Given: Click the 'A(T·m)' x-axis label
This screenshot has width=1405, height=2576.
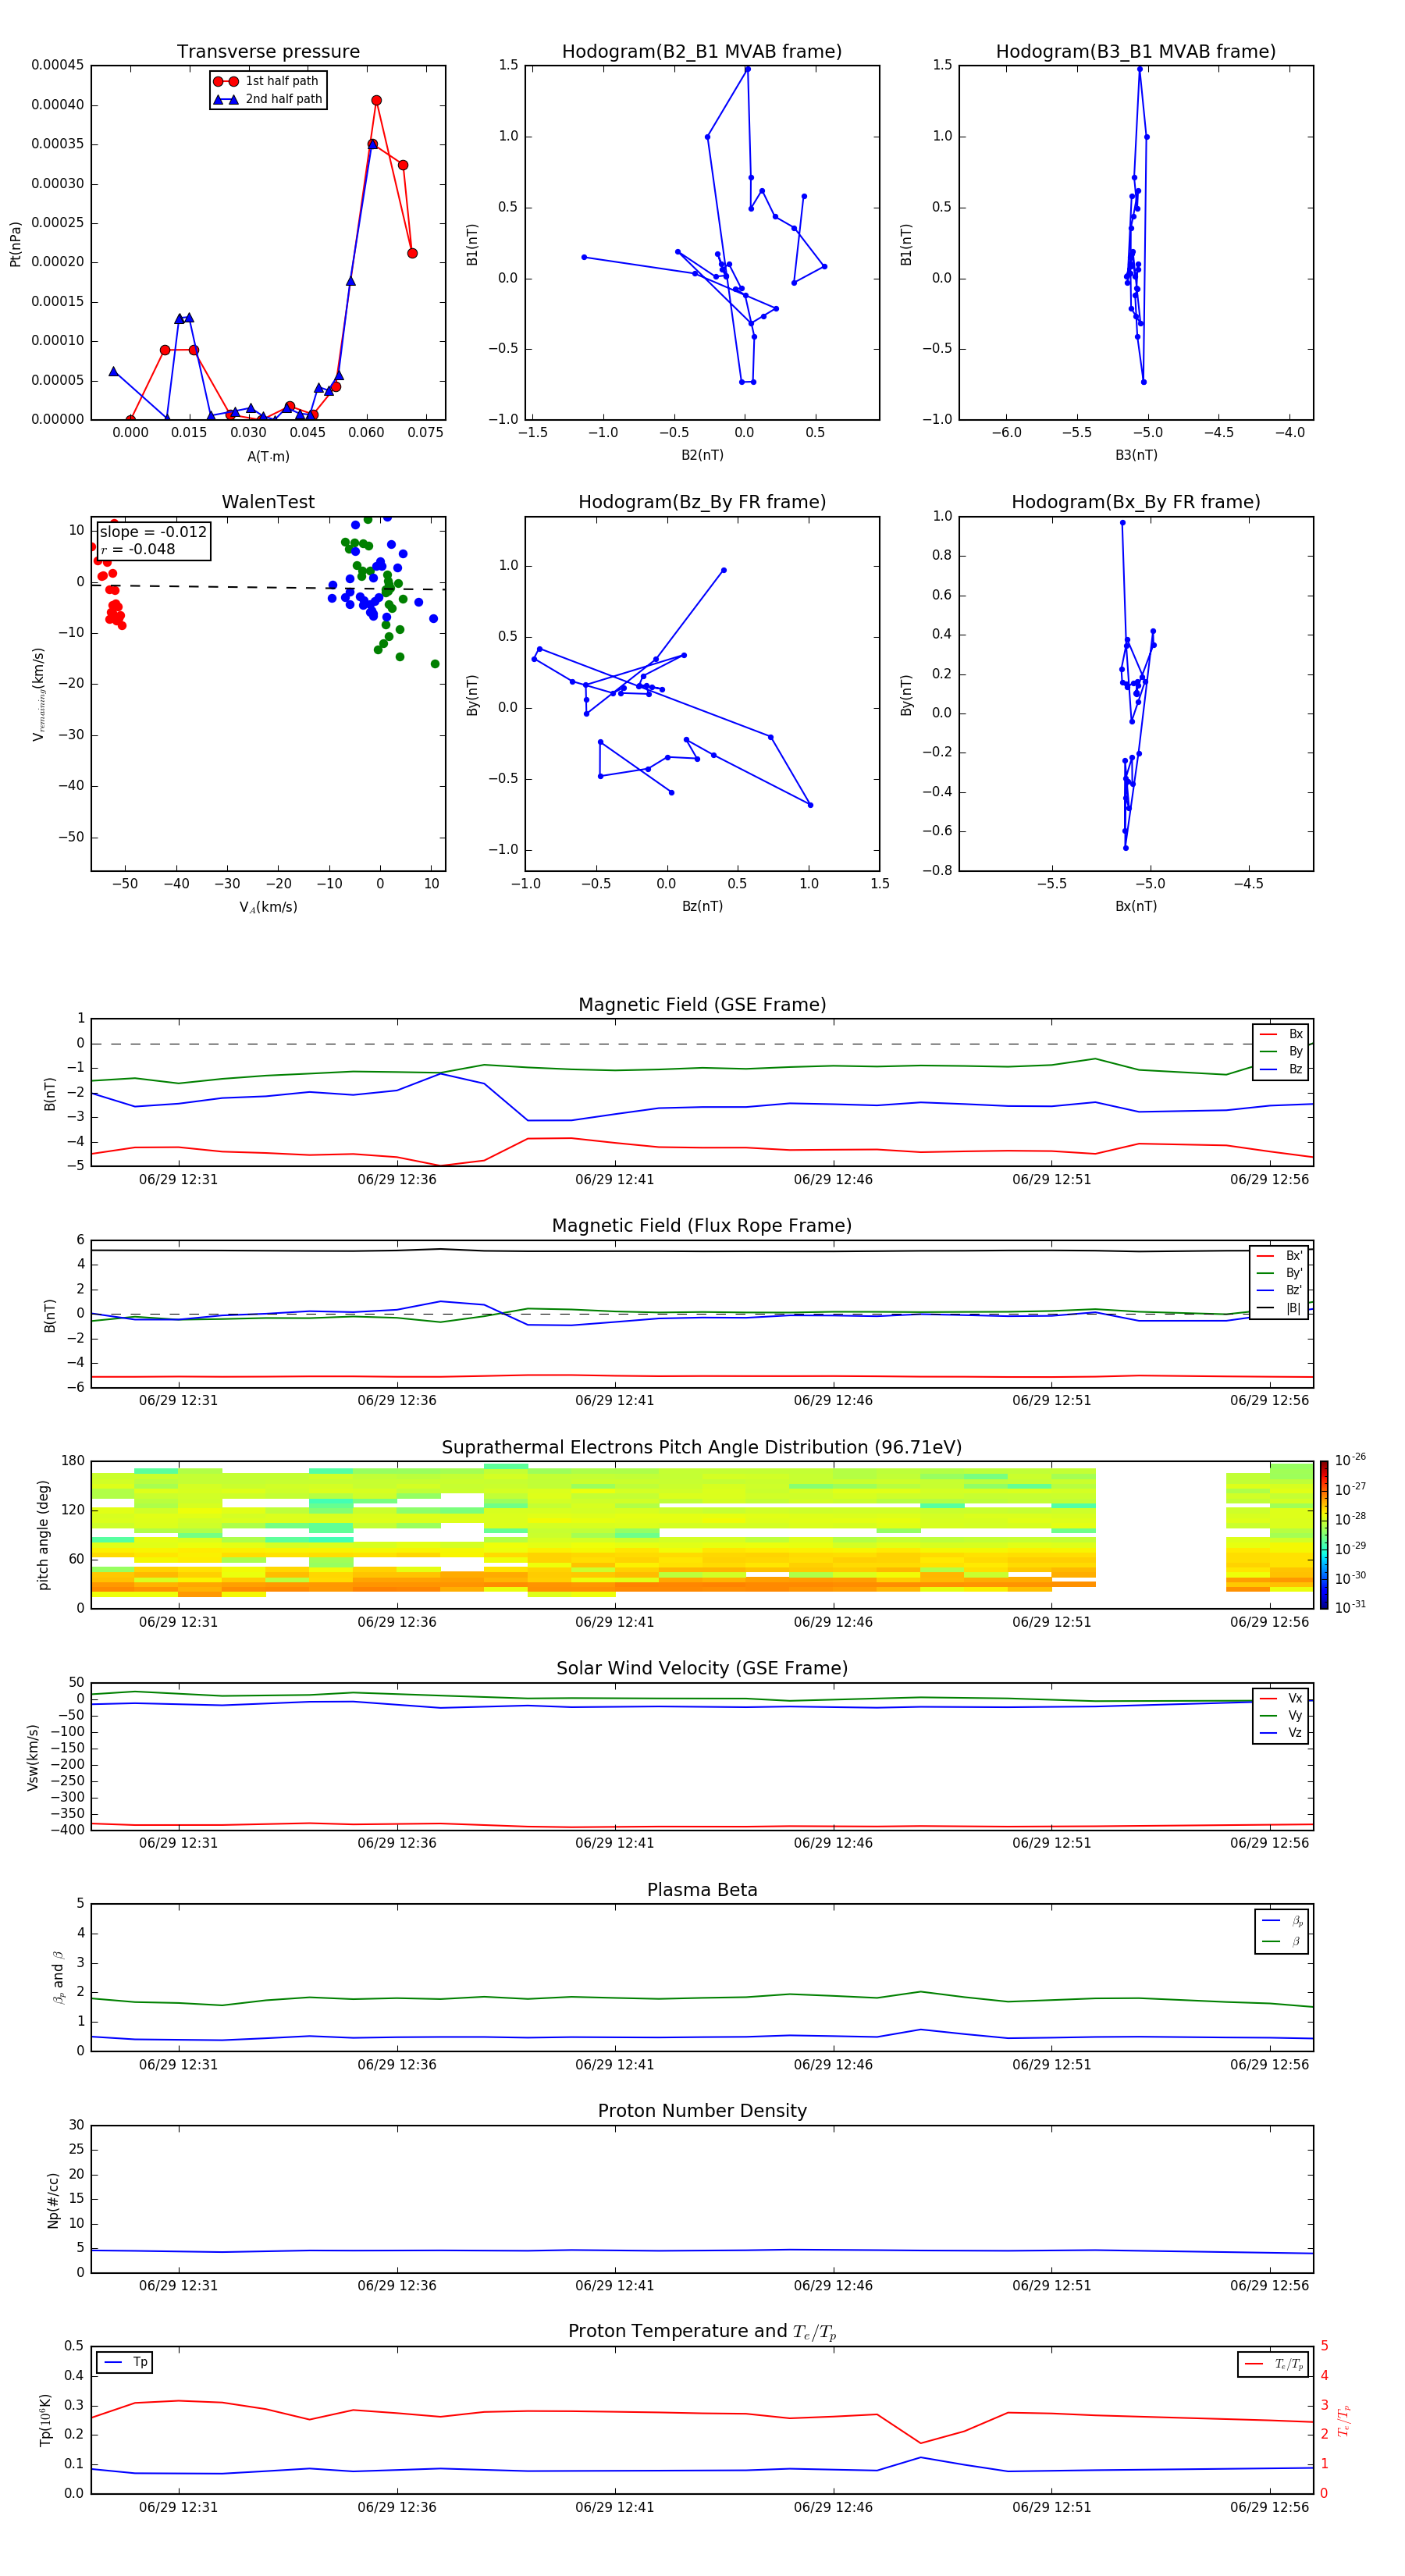Looking at the screenshot, I should pyautogui.click(x=268, y=457).
